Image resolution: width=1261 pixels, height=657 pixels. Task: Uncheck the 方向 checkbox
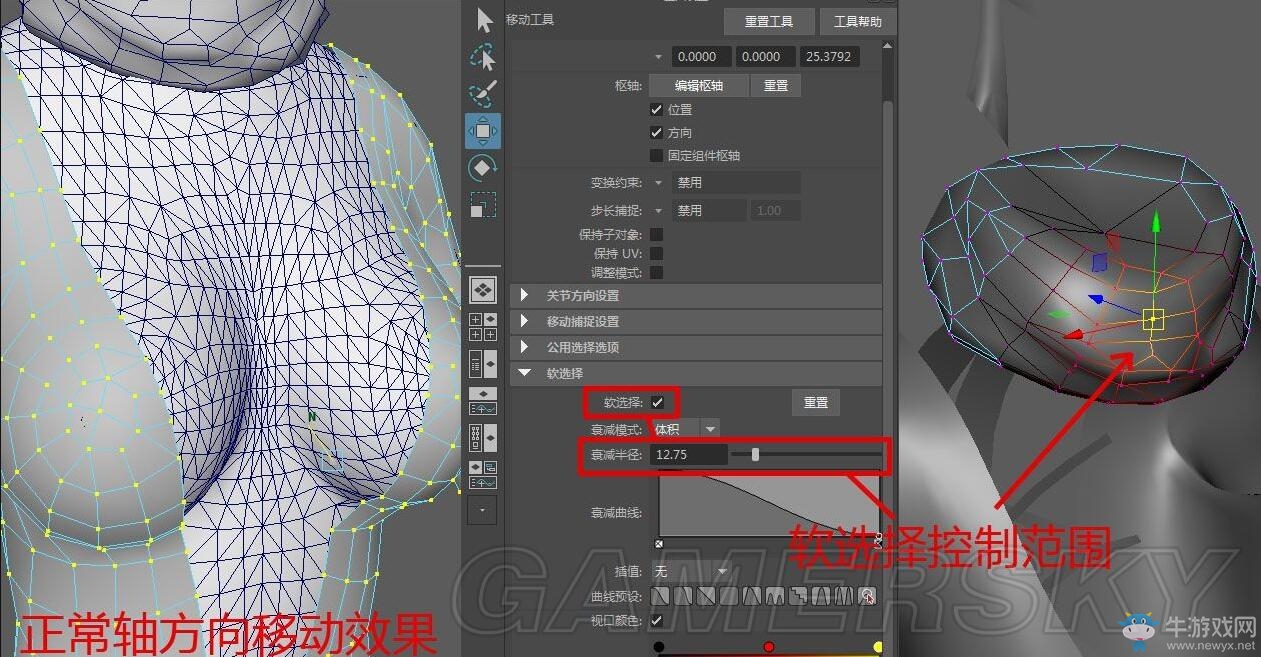(x=656, y=132)
